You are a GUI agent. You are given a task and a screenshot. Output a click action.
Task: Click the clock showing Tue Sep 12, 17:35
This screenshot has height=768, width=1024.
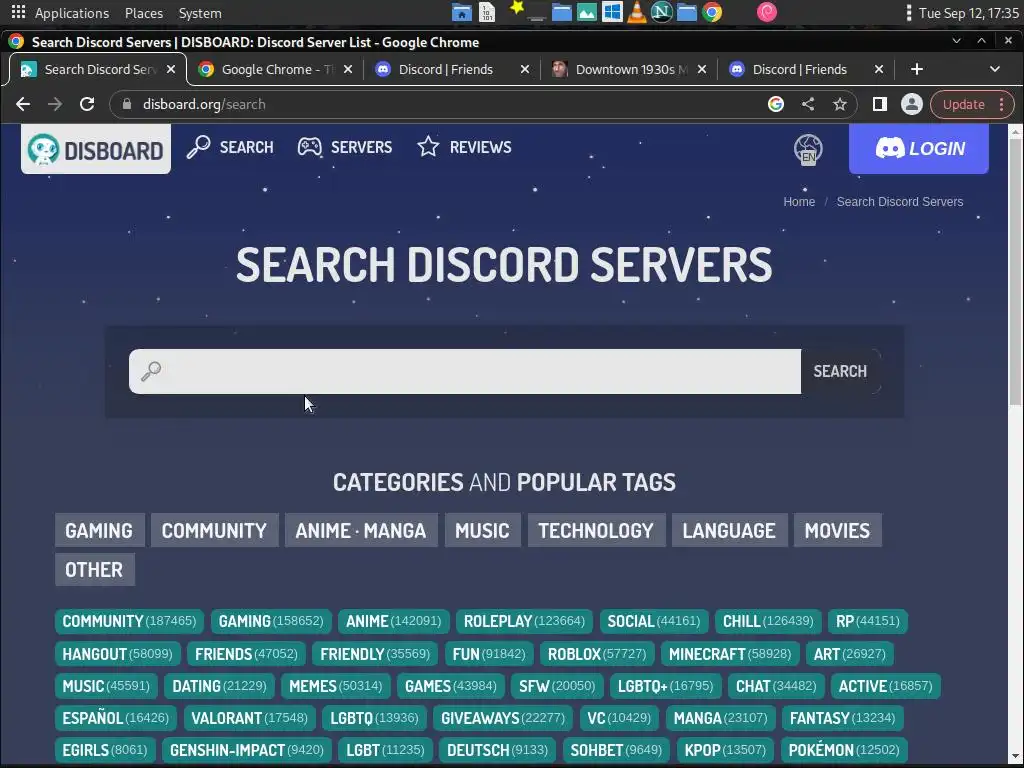(968, 13)
